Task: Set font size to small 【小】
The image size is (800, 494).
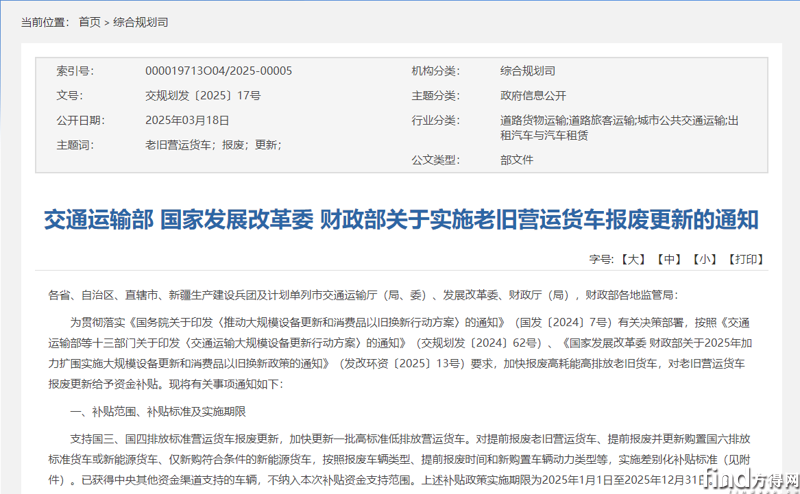Action: (x=707, y=259)
